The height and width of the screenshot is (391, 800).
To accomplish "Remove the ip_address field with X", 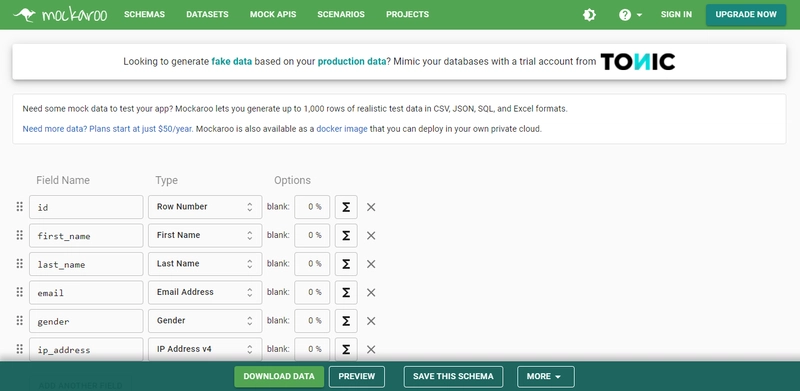I will click(x=371, y=350).
